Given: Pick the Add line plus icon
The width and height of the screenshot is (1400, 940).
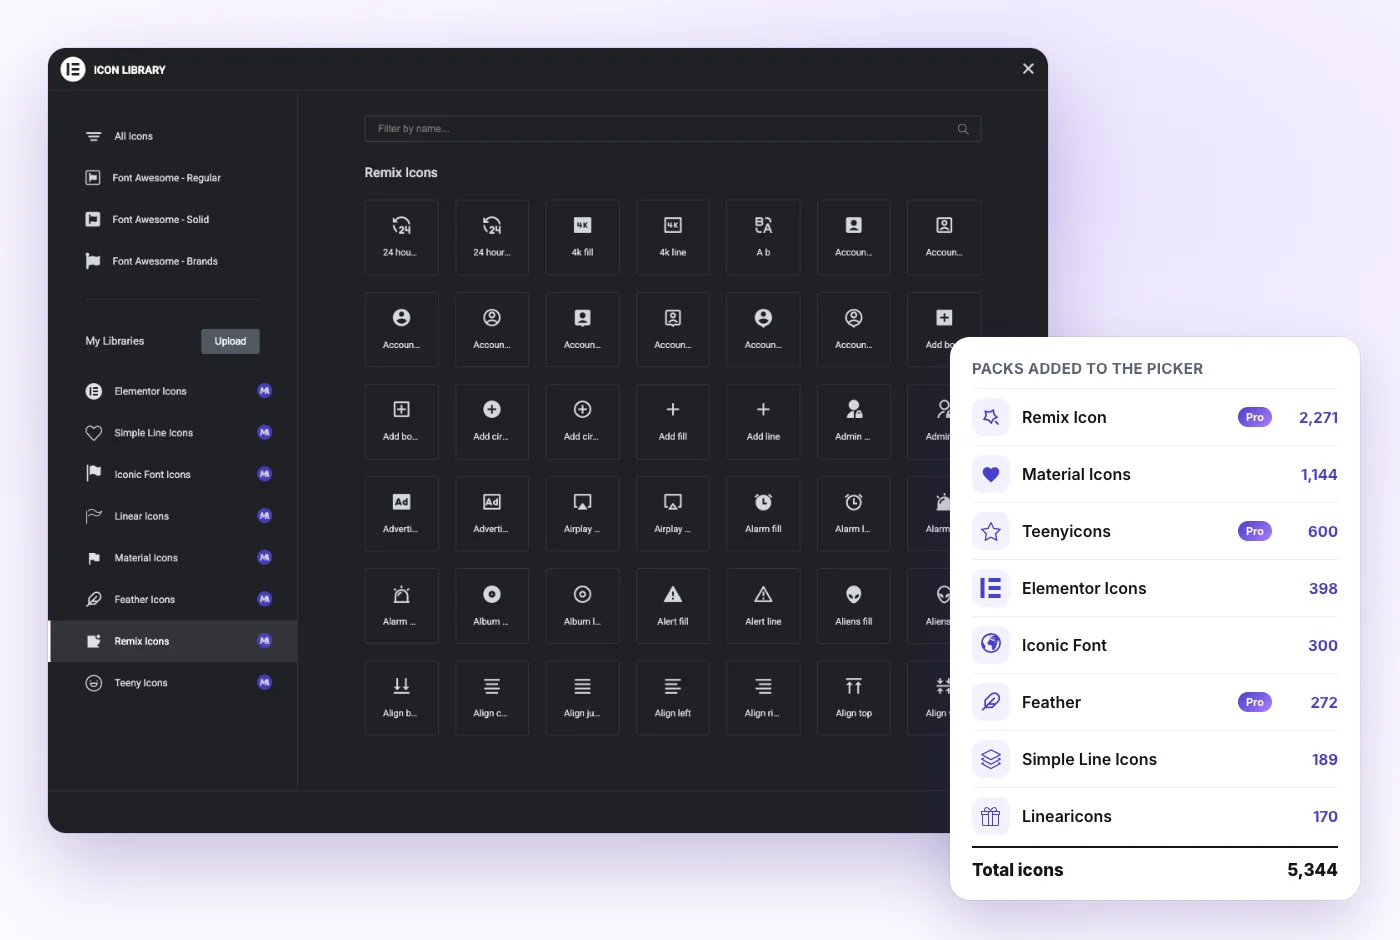Looking at the screenshot, I should tap(763, 421).
